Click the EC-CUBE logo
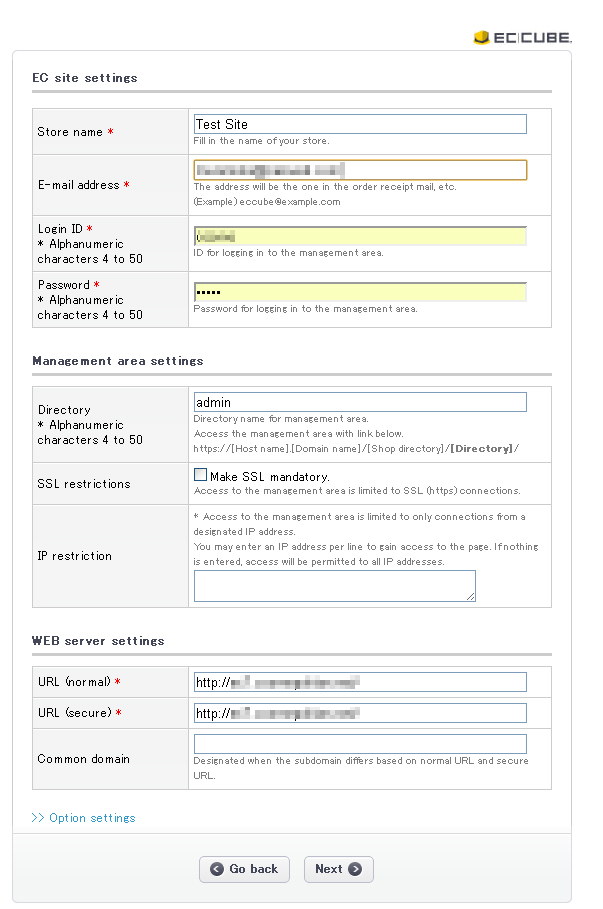 [x=522, y=38]
